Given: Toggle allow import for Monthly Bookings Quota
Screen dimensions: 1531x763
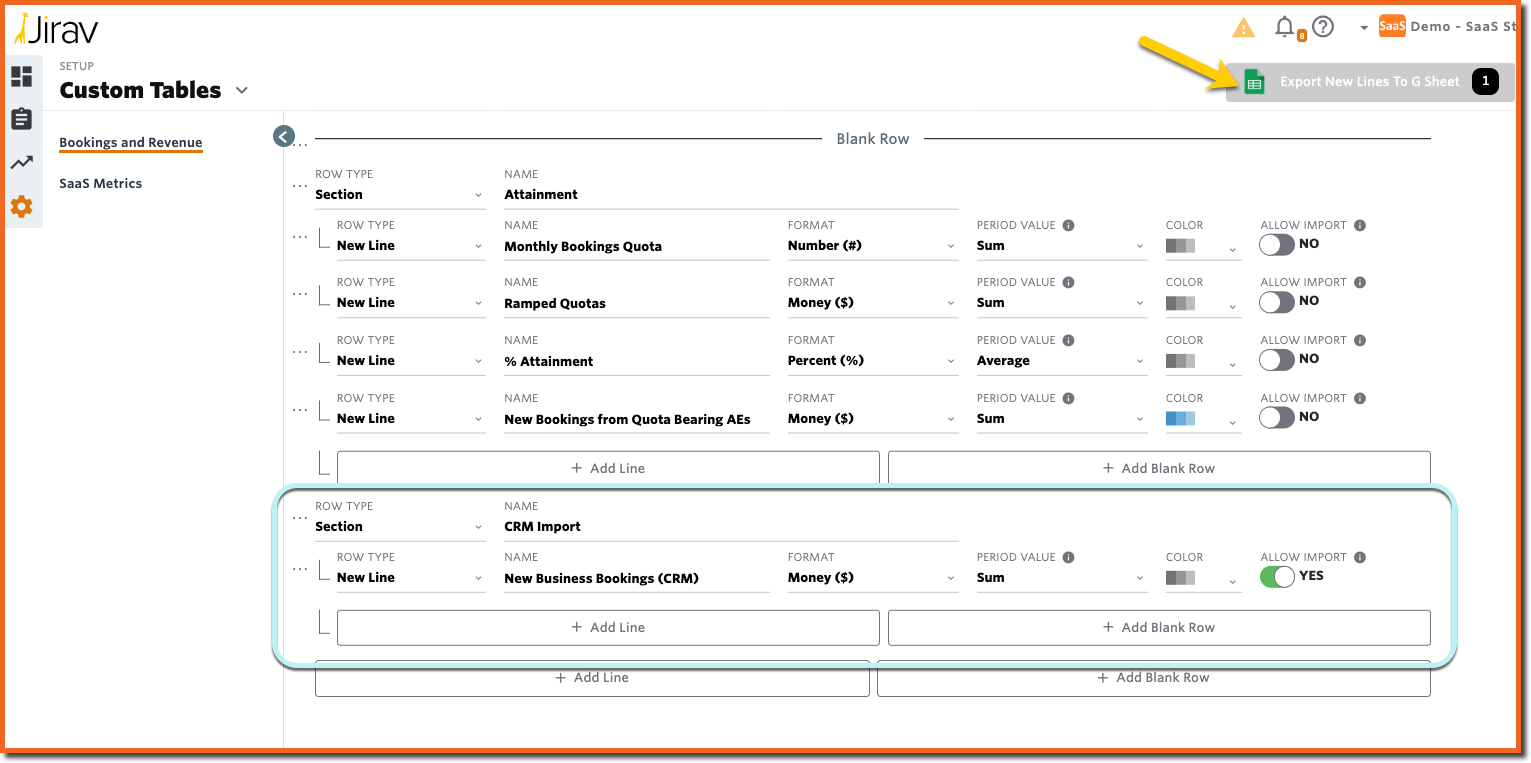Looking at the screenshot, I should (x=1277, y=245).
